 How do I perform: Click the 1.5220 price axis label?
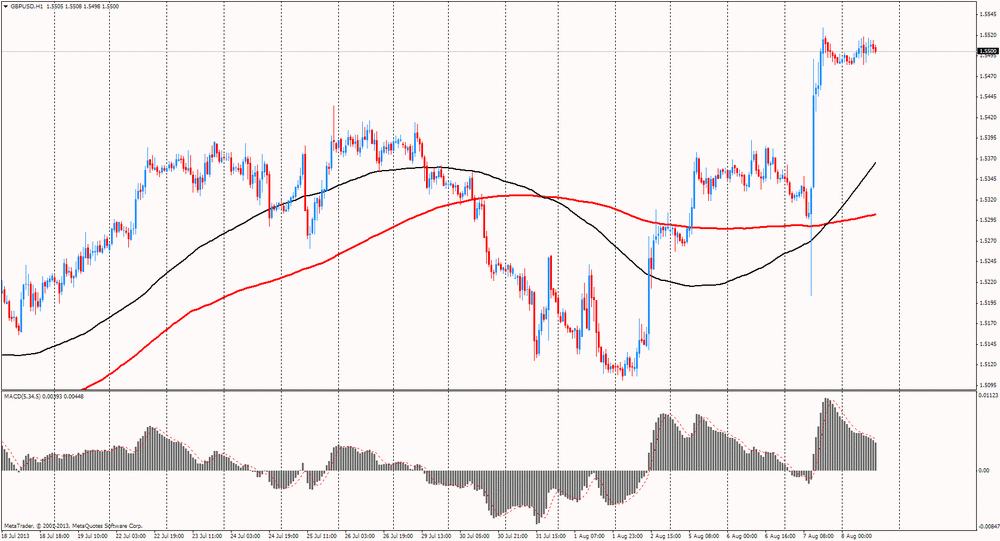pyautogui.click(x=988, y=282)
